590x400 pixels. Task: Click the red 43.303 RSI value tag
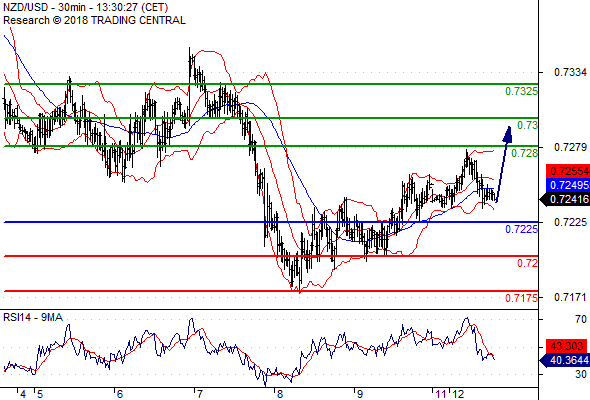pyautogui.click(x=566, y=346)
